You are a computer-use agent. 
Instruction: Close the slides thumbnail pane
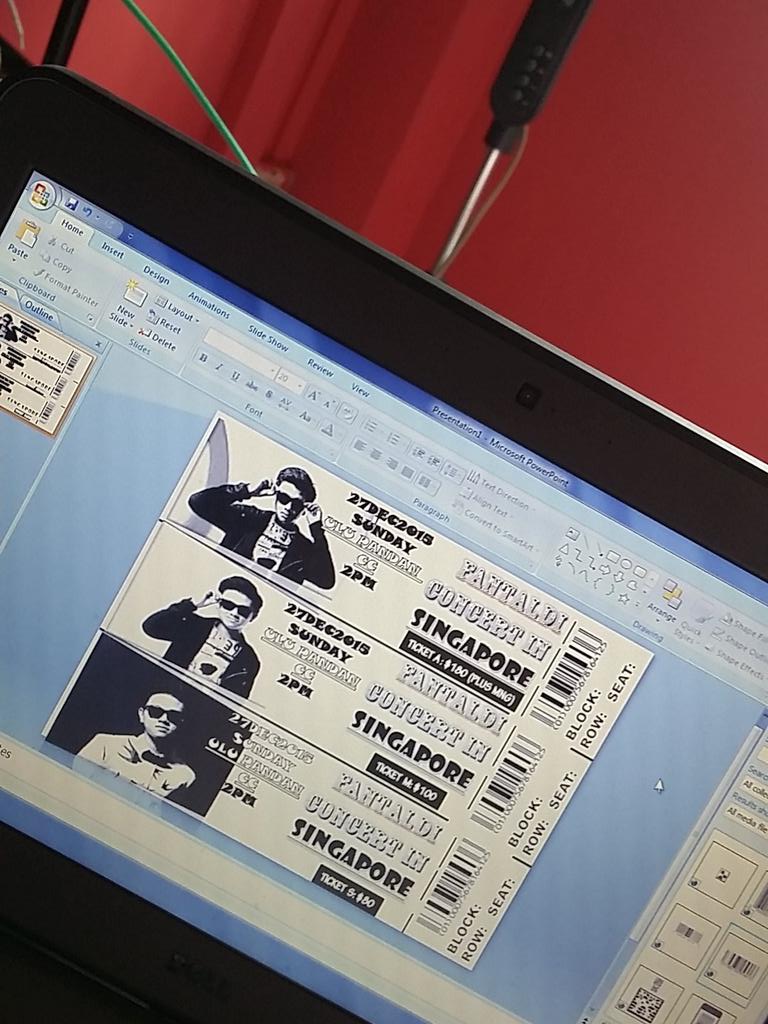click(x=98, y=344)
